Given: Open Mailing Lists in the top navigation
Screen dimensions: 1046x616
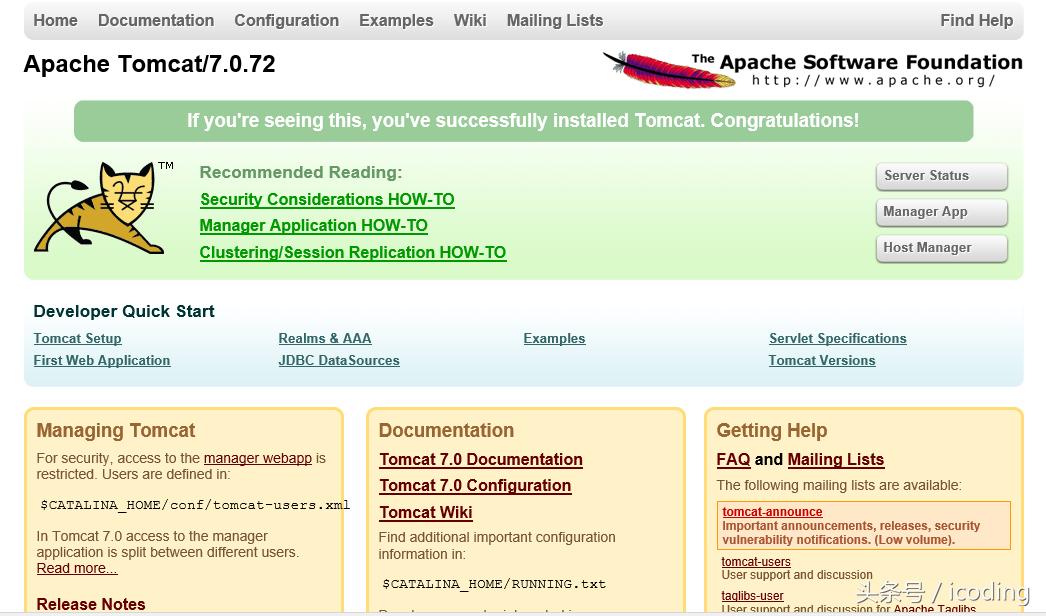Looking at the screenshot, I should [x=554, y=21].
